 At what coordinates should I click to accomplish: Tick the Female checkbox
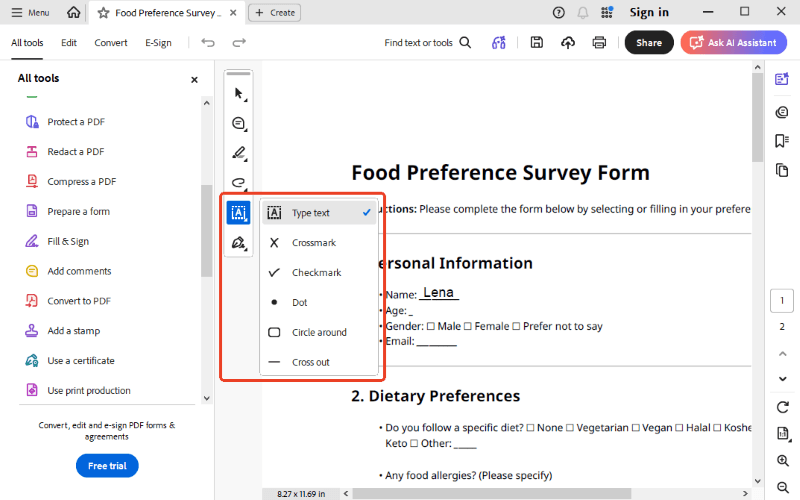(468, 327)
